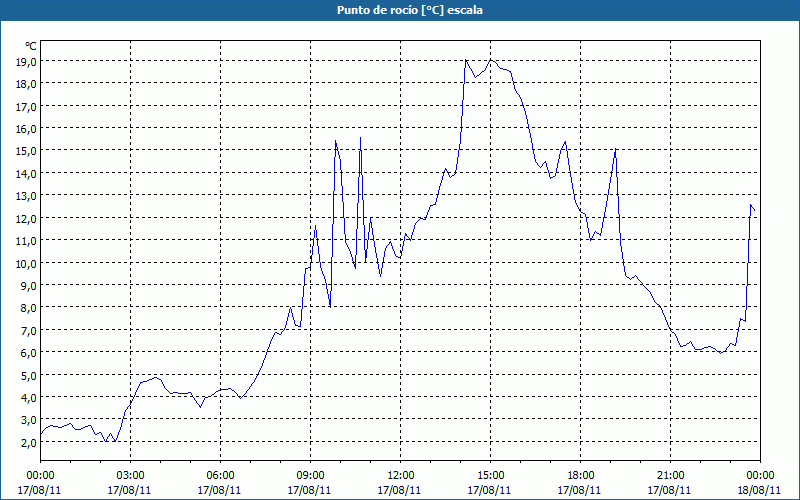
Task: Click the 06:00 time label
Action: point(220,476)
